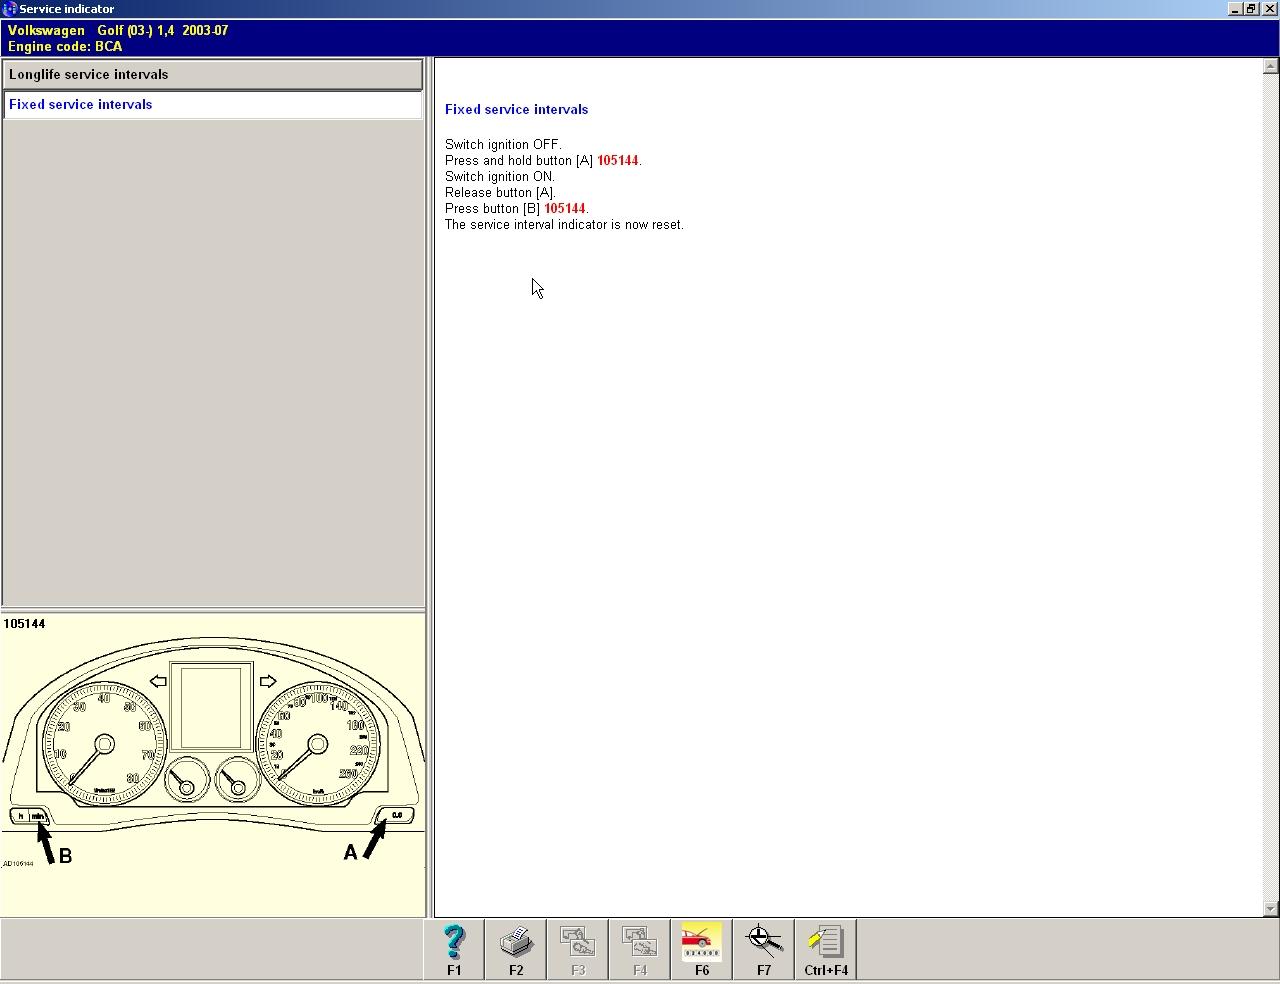Click the 'Release button [A].' line

pos(500,192)
